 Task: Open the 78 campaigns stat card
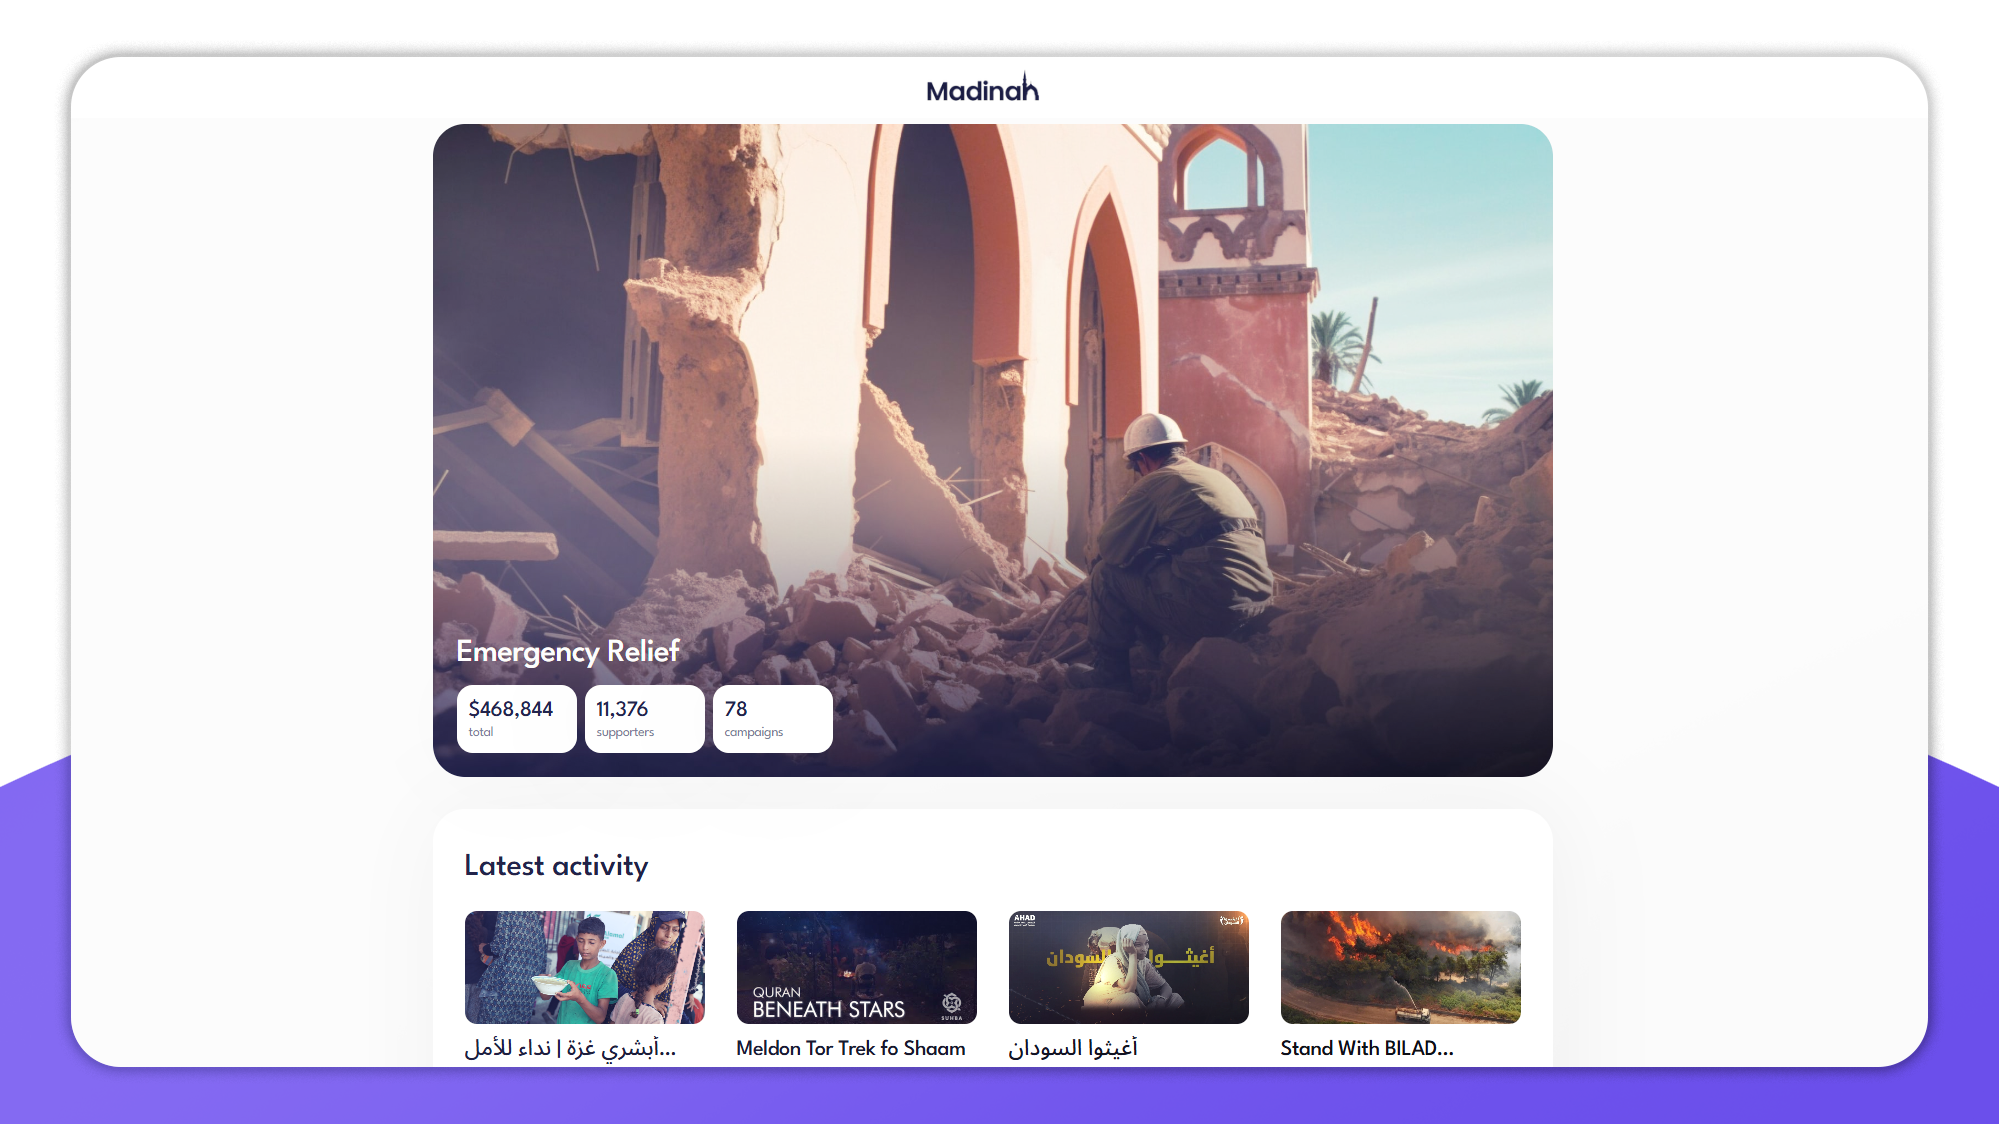pyautogui.click(x=772, y=718)
